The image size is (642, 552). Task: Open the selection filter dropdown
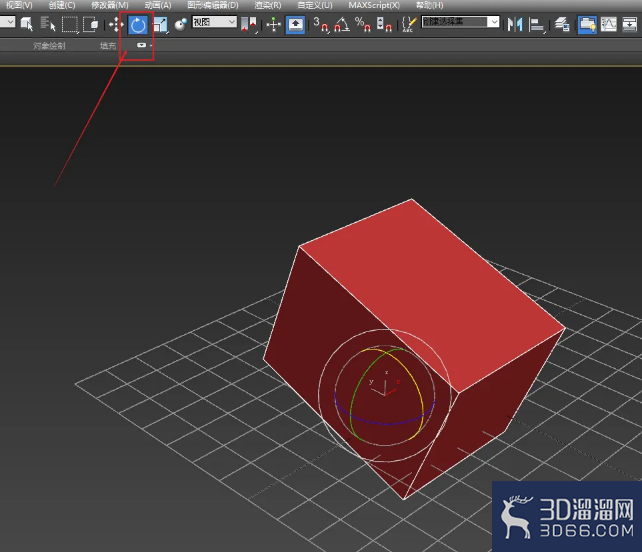pos(7,22)
